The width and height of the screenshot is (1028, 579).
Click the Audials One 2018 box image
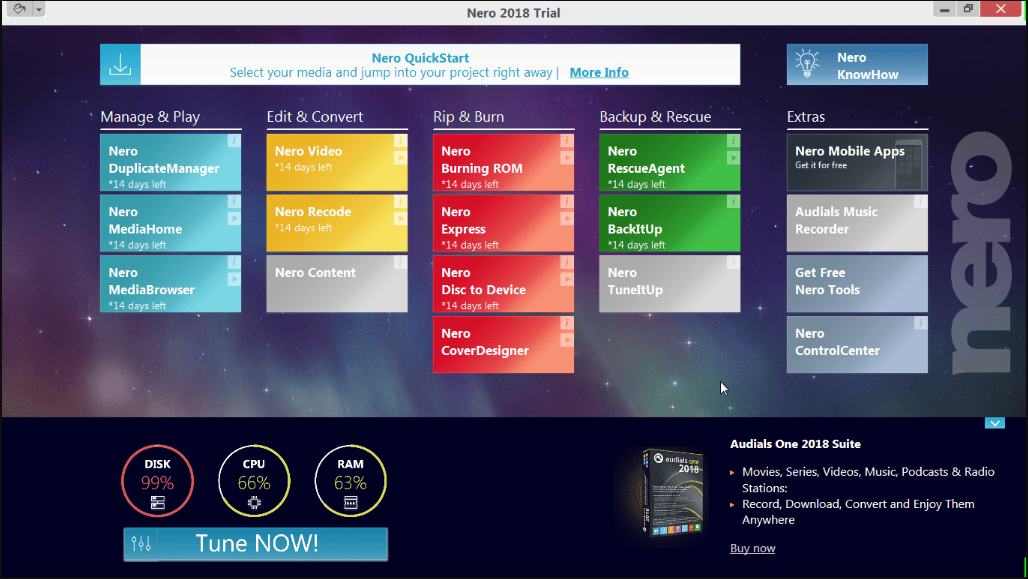[x=672, y=492]
